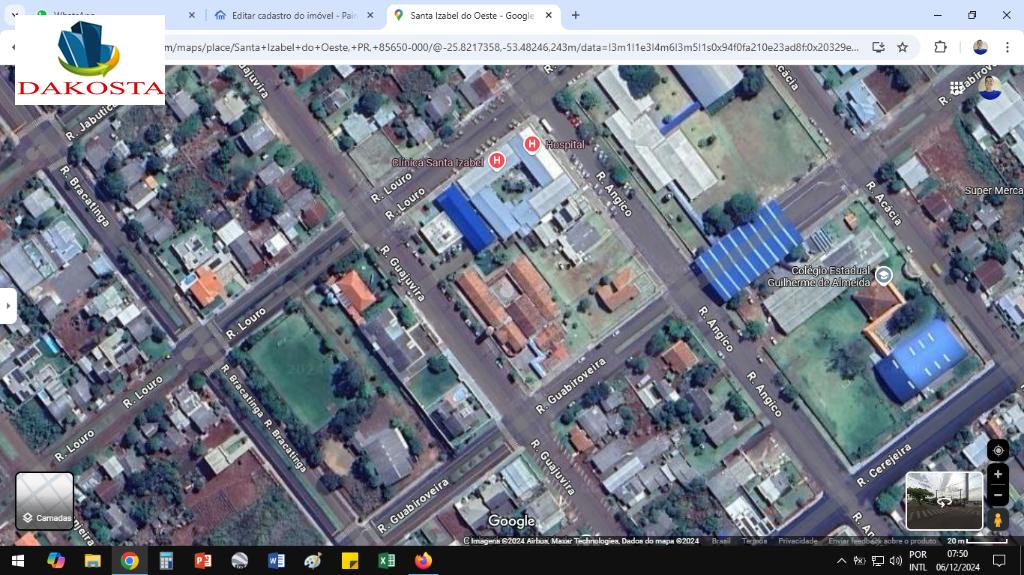Expand the collapsed side panel arrow
Screen dimensions: 1024x575
[x=8, y=305]
